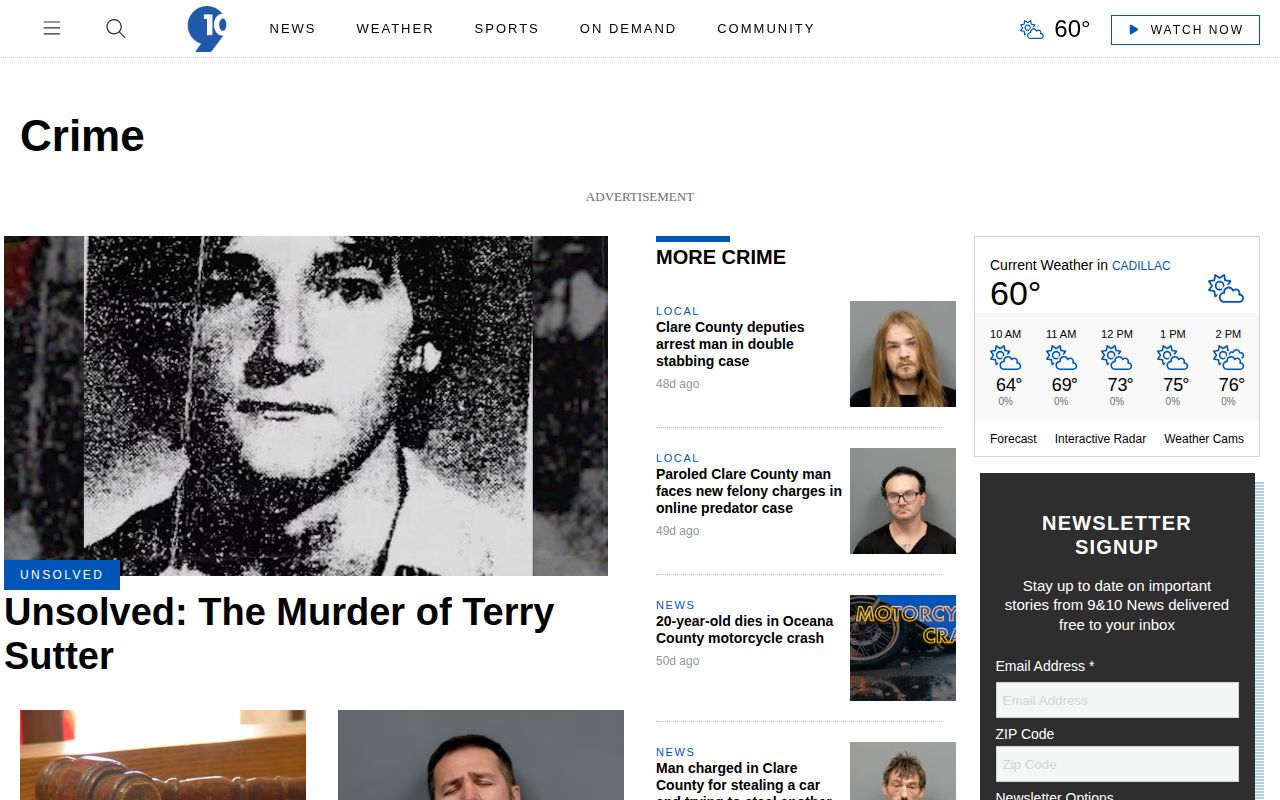Image resolution: width=1280 pixels, height=800 pixels.
Task: Click the online predator case mugshot thumbnail
Action: point(903,501)
